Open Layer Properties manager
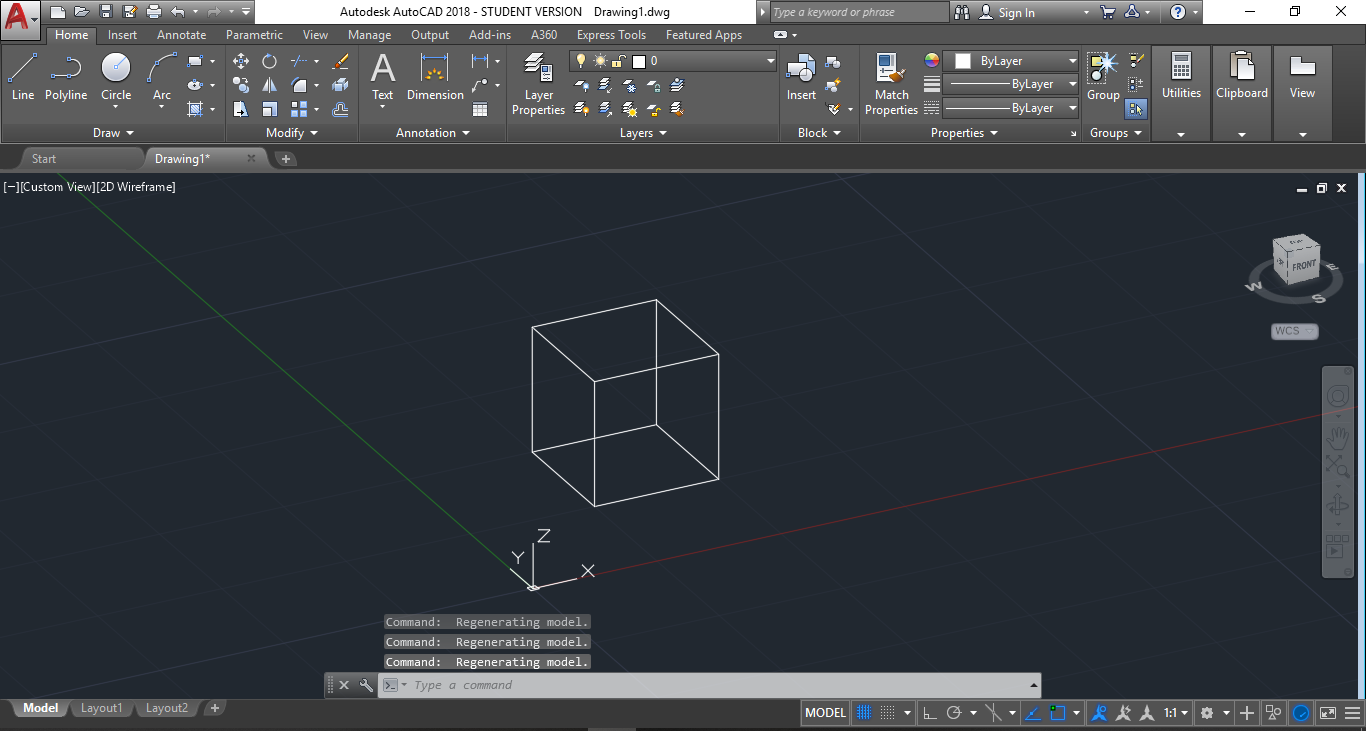Image resolution: width=1366 pixels, height=731 pixels. tap(539, 84)
